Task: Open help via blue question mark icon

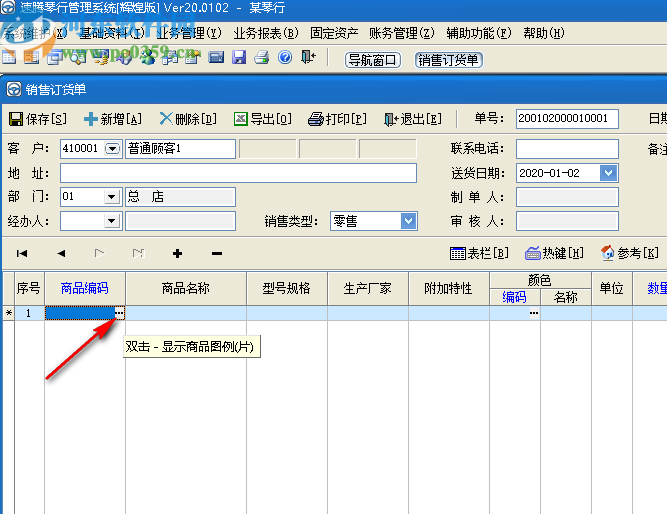Action: [x=285, y=57]
